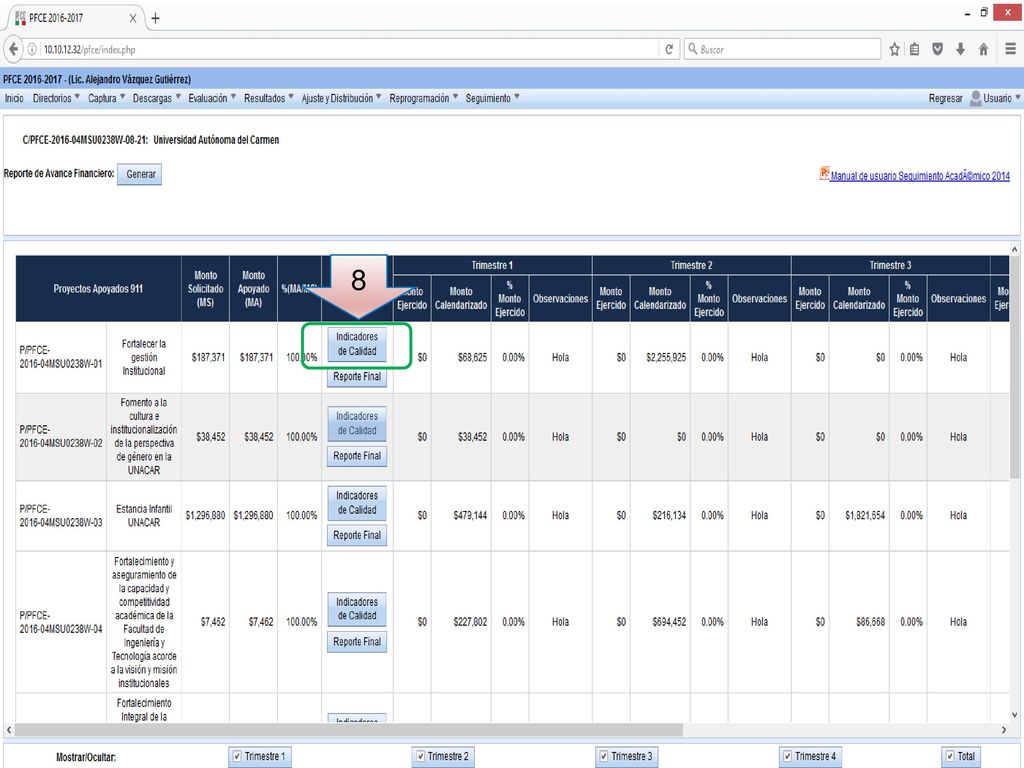The image size is (1024, 768).
Task: Click the table's horizontal scrollbar thumb
Action: [348, 729]
